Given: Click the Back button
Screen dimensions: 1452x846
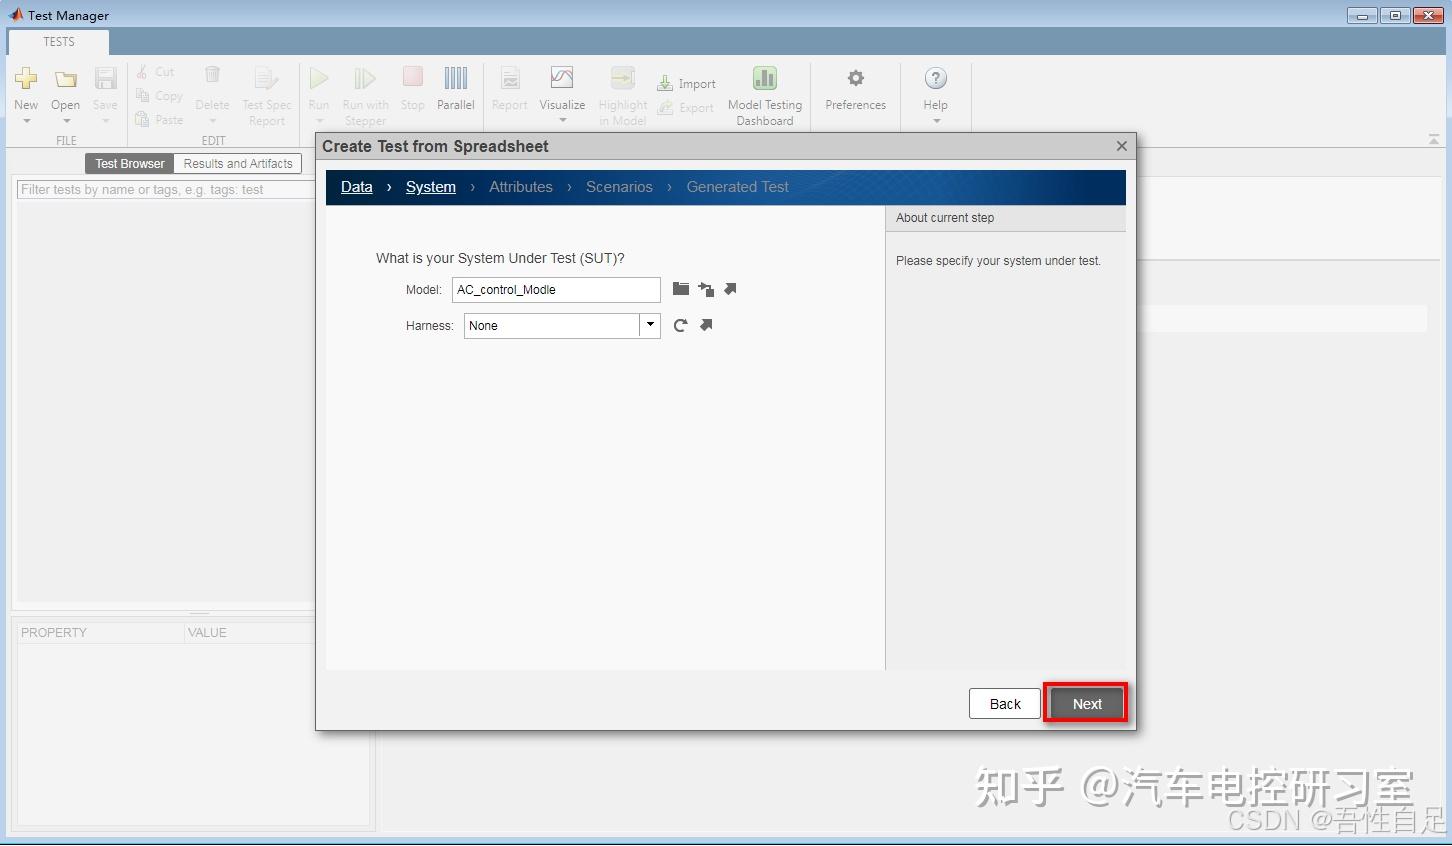Looking at the screenshot, I should point(1004,703).
